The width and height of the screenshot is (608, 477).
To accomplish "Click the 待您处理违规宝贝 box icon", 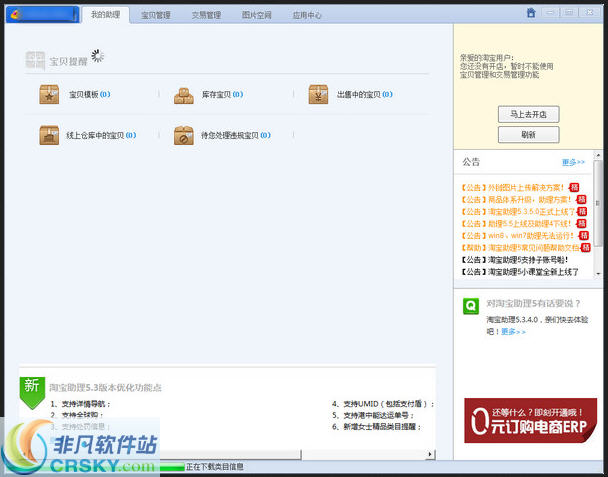I will [184, 135].
